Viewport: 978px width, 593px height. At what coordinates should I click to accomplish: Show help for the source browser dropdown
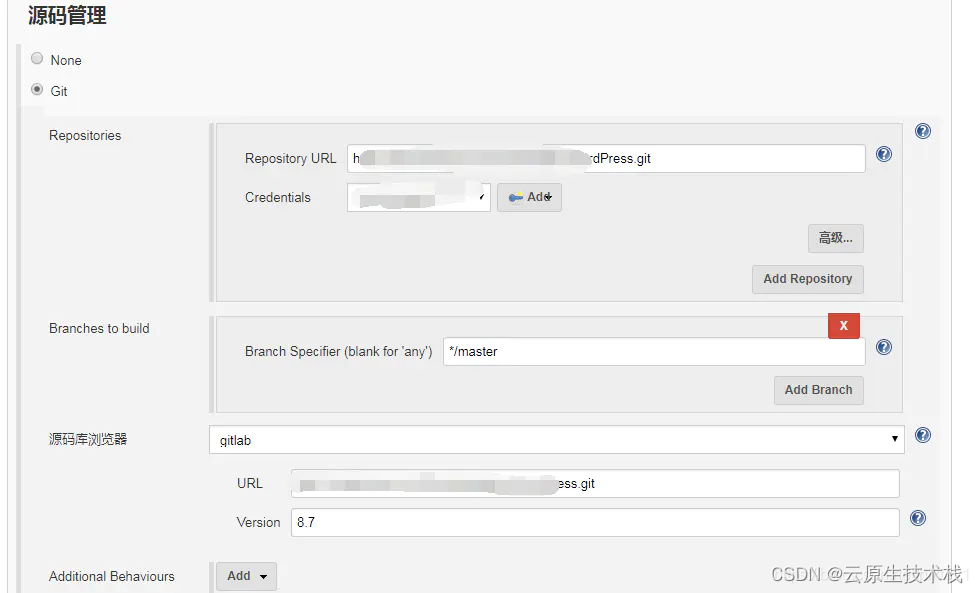pos(922,435)
